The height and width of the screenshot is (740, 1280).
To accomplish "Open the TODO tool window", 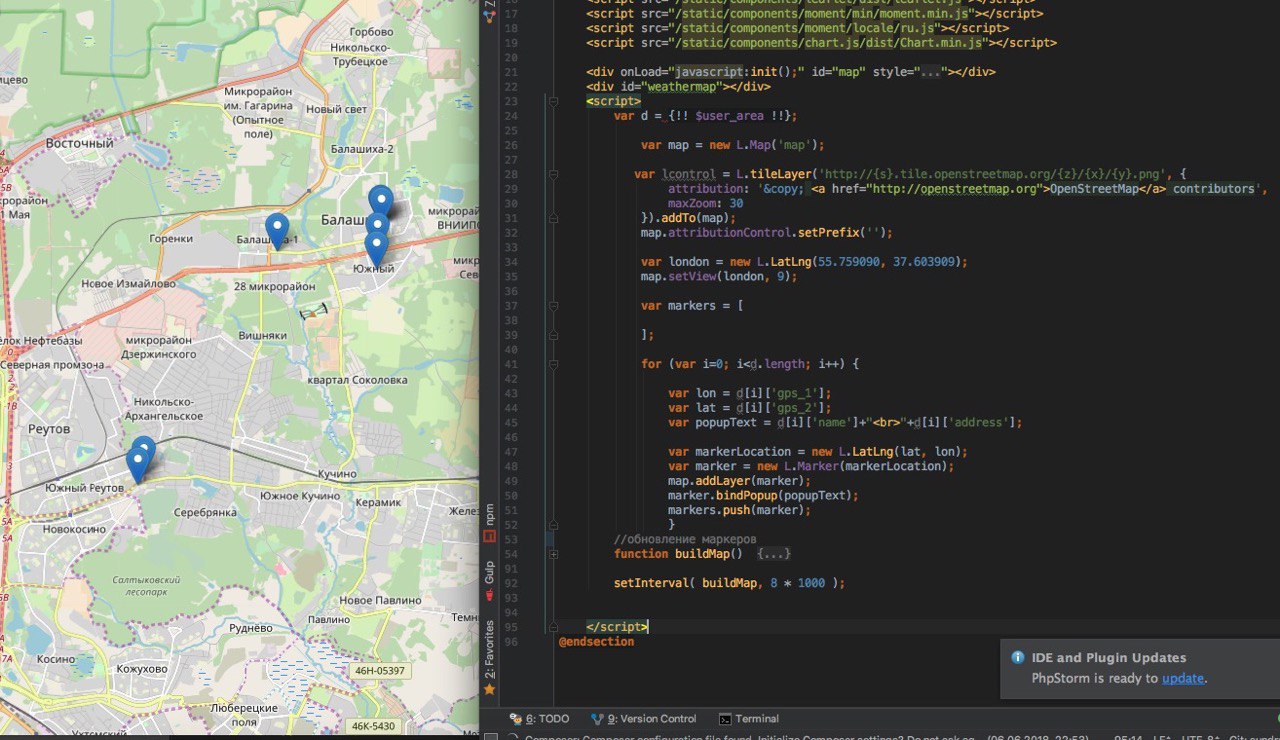I will [540, 719].
